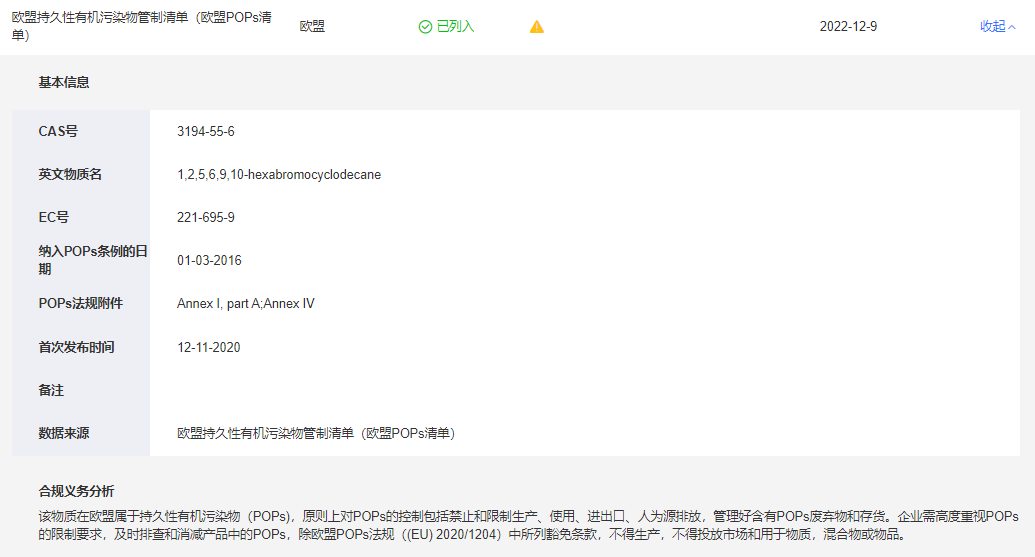1035x557 pixels.
Task: Click the first publication date 12-11-2020
Action: (x=209, y=348)
